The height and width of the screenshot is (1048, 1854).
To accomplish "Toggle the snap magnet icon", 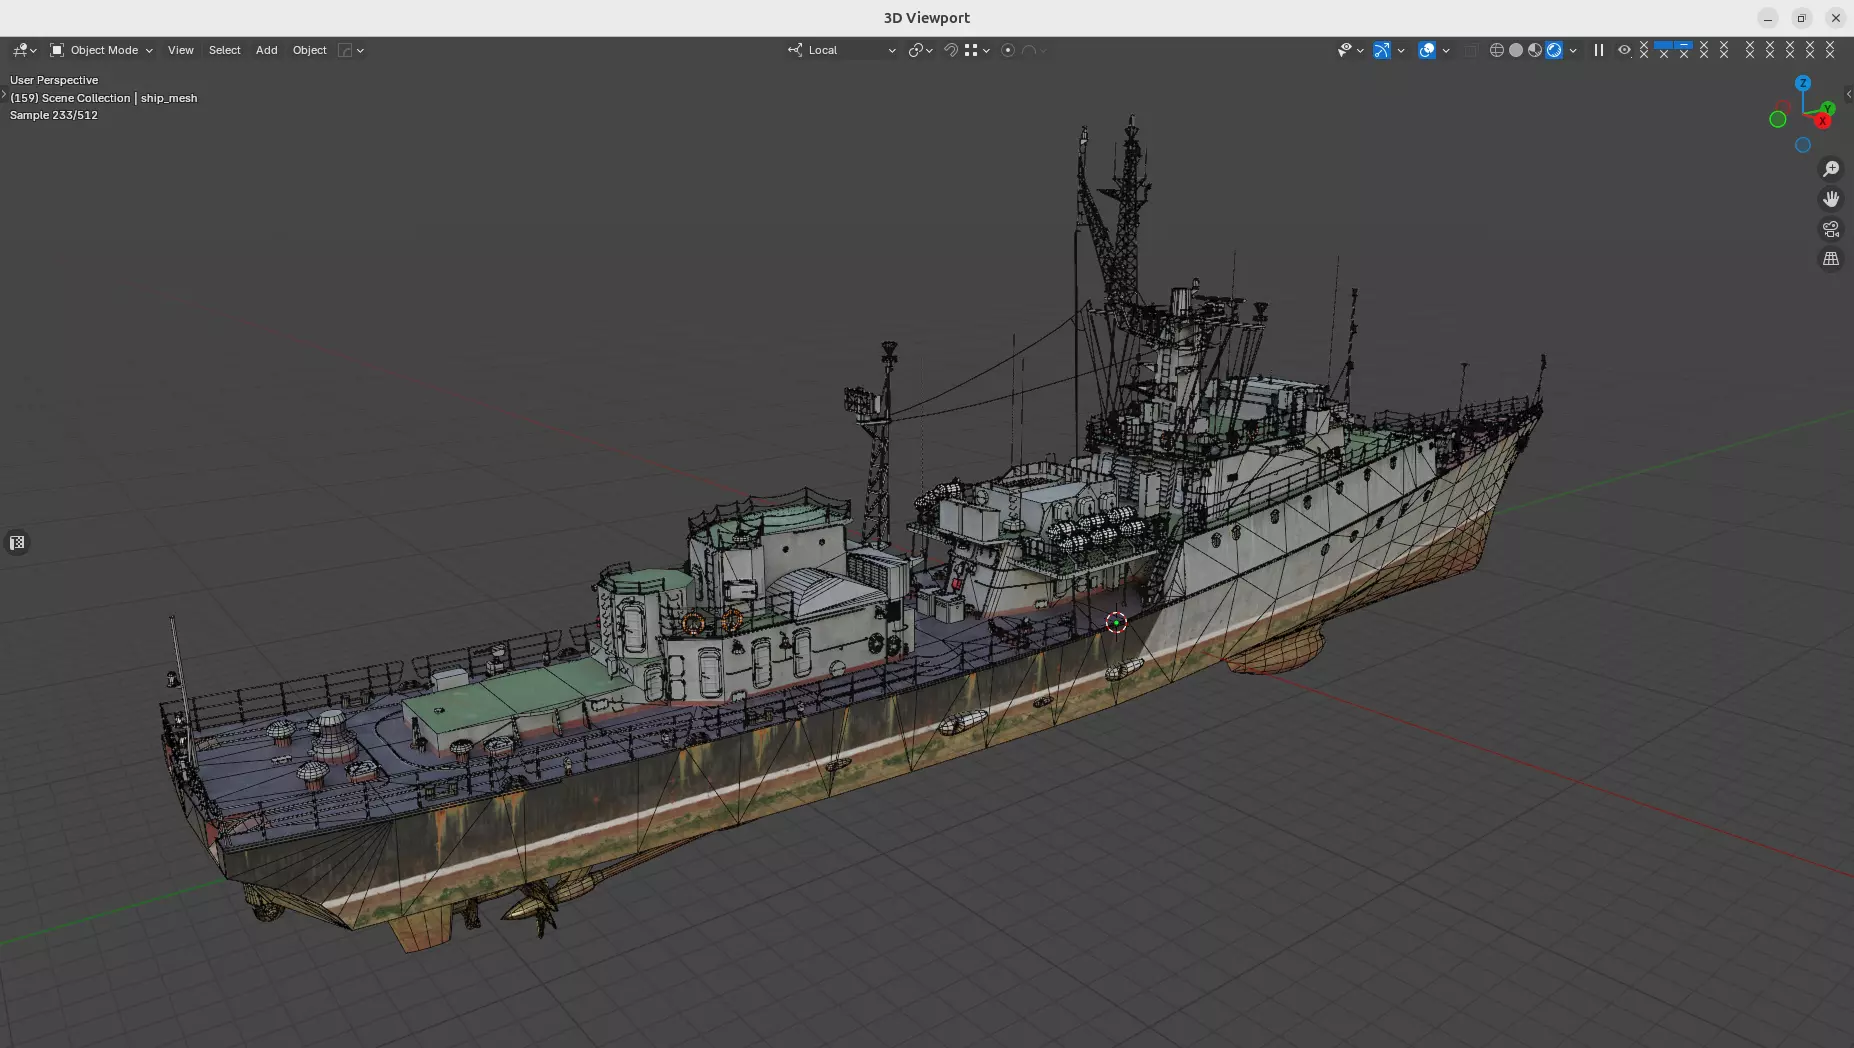I will point(951,50).
